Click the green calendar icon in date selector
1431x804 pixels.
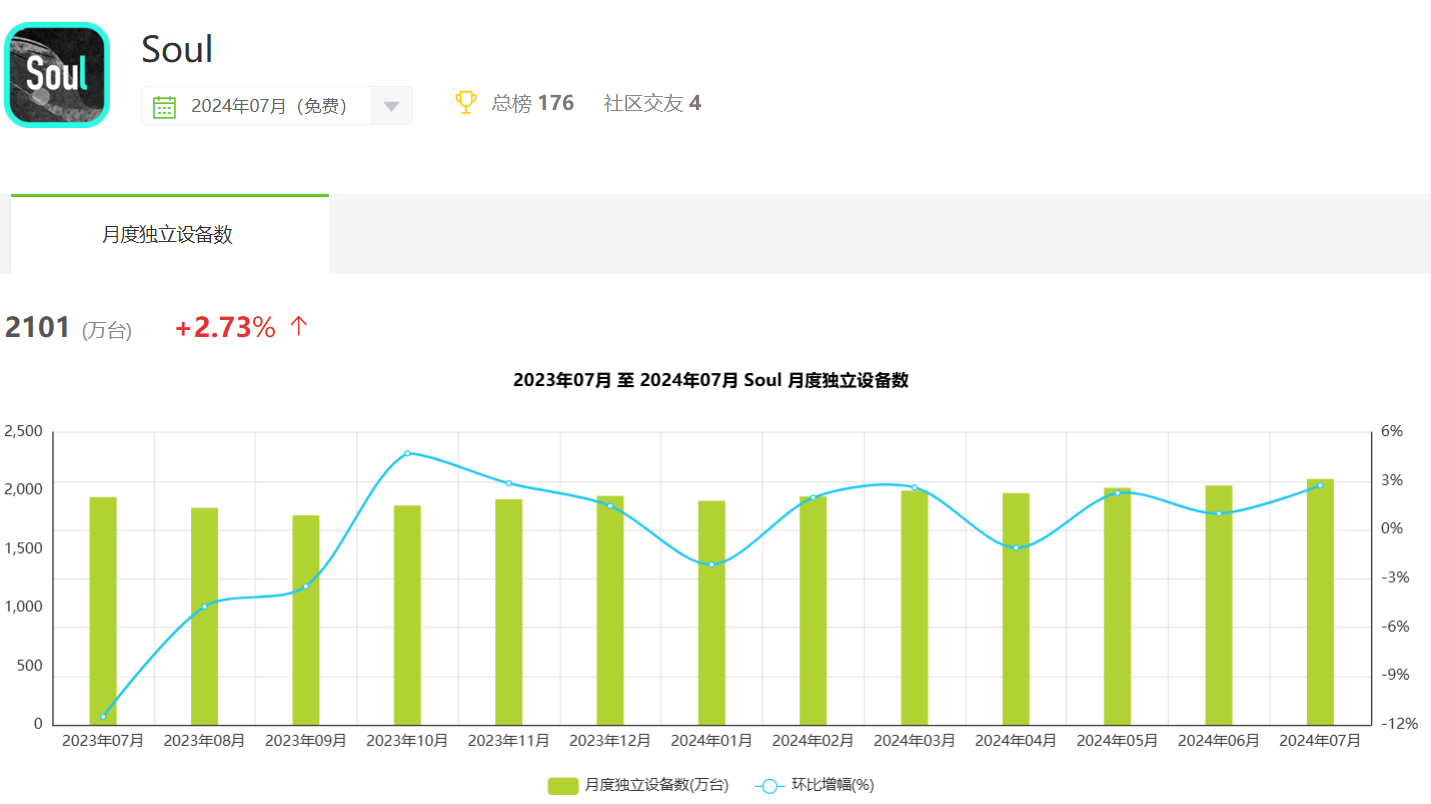pyautogui.click(x=165, y=106)
